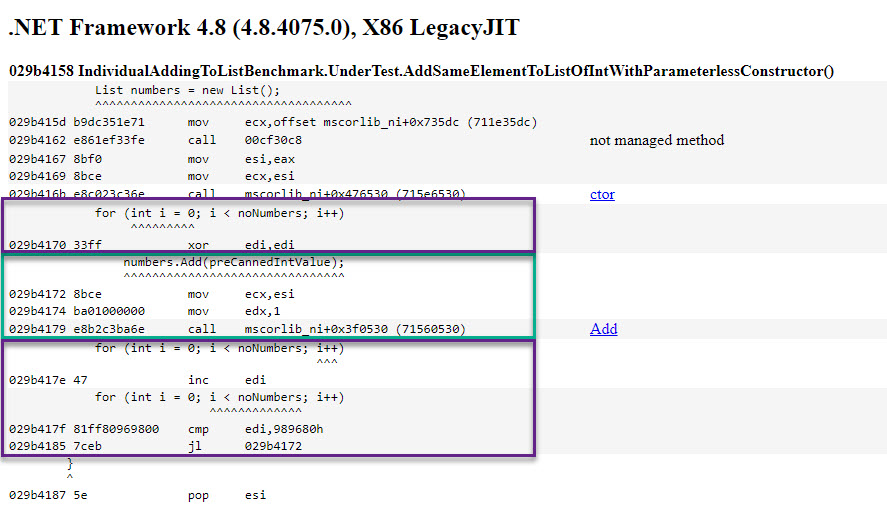The image size is (887, 518).
Task: Click the 'mov ecx,offset mscorlib_ni+0x735dc' instruction
Action: point(362,122)
